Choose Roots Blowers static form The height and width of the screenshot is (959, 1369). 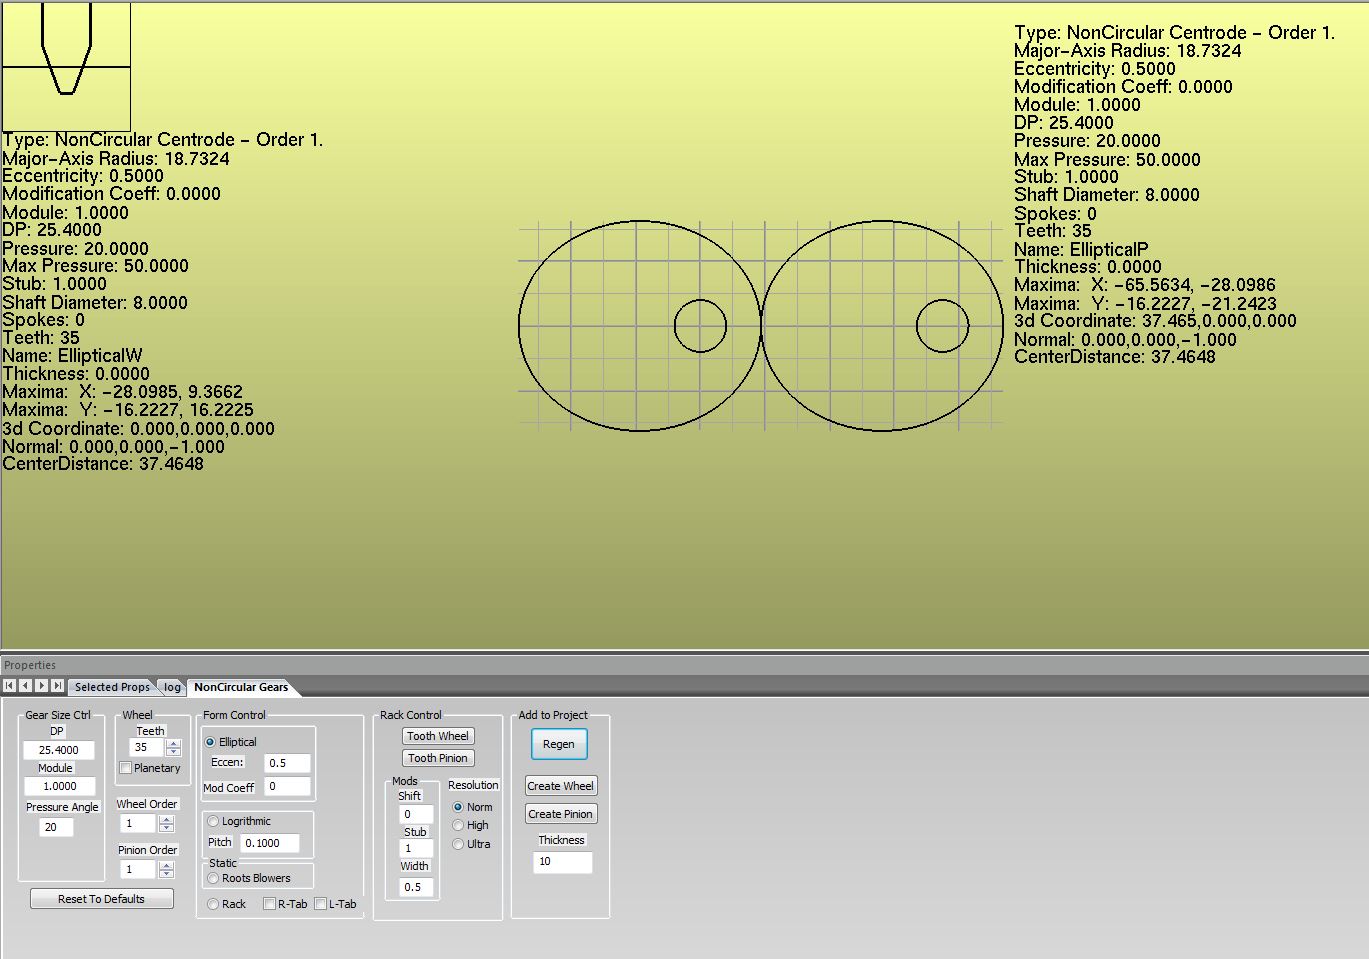[213, 878]
